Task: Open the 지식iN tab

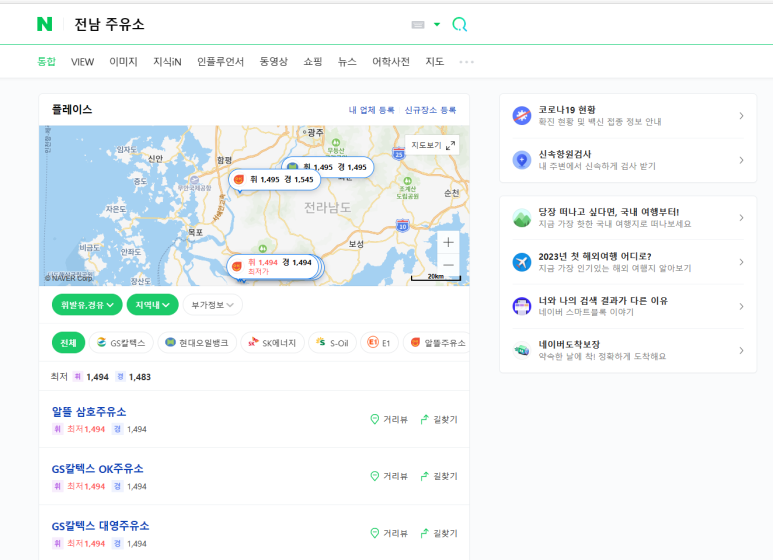Action: click(167, 62)
